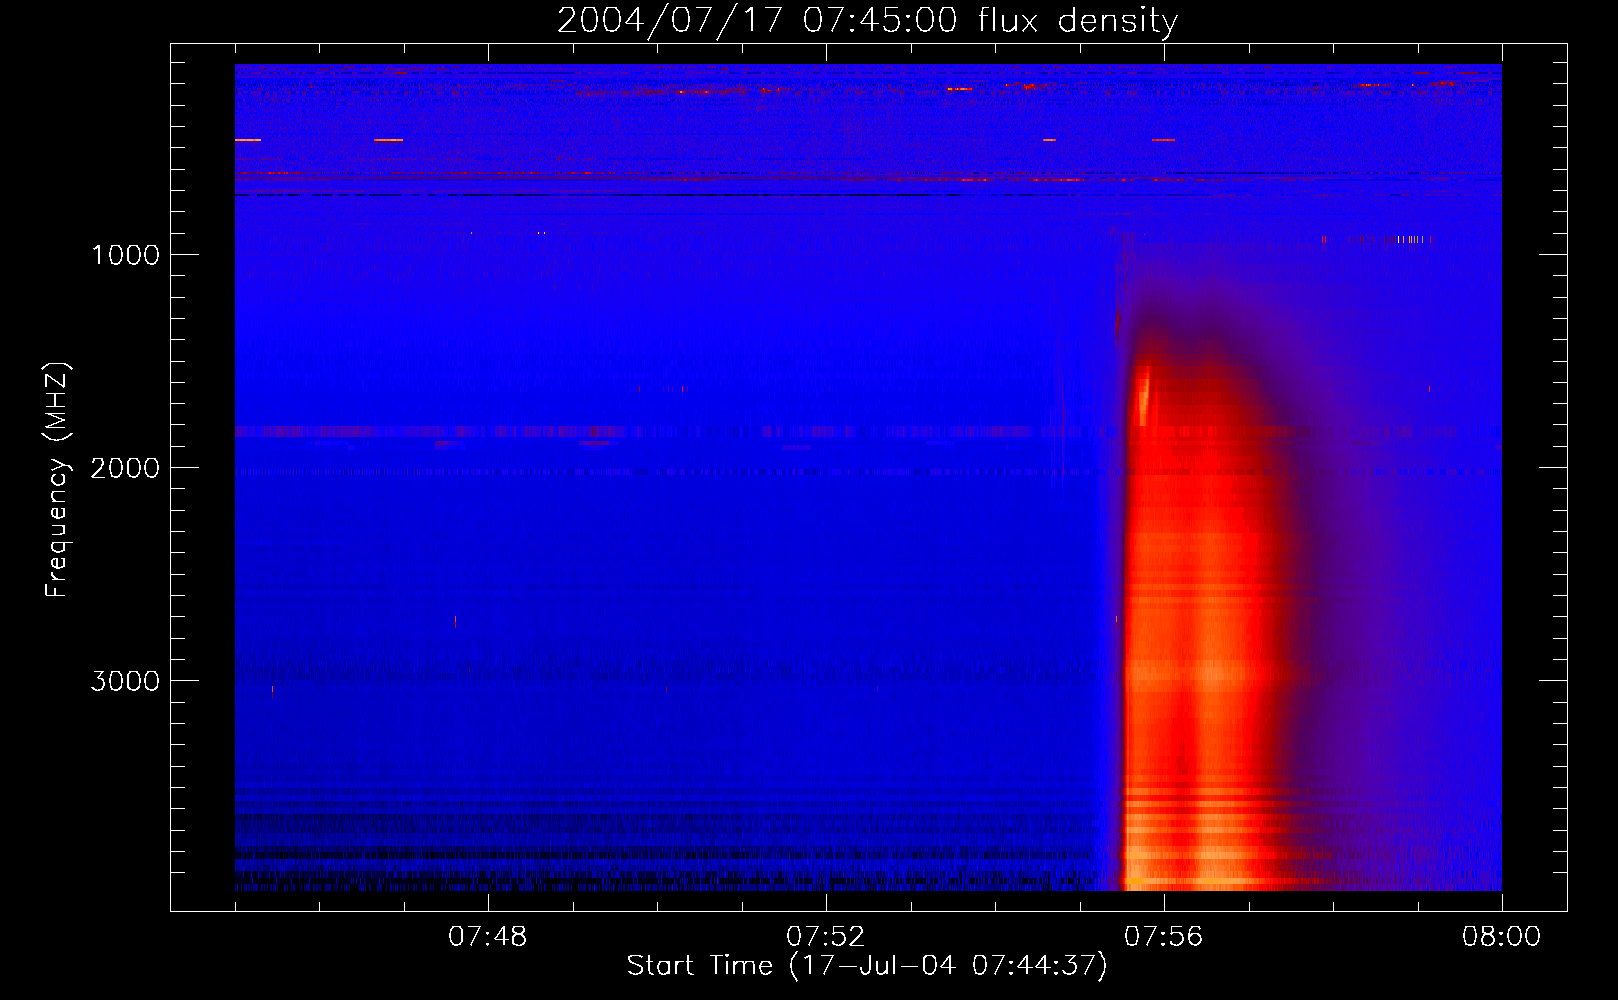
Task: Click the 07:52 time tick label
Action: (825, 937)
